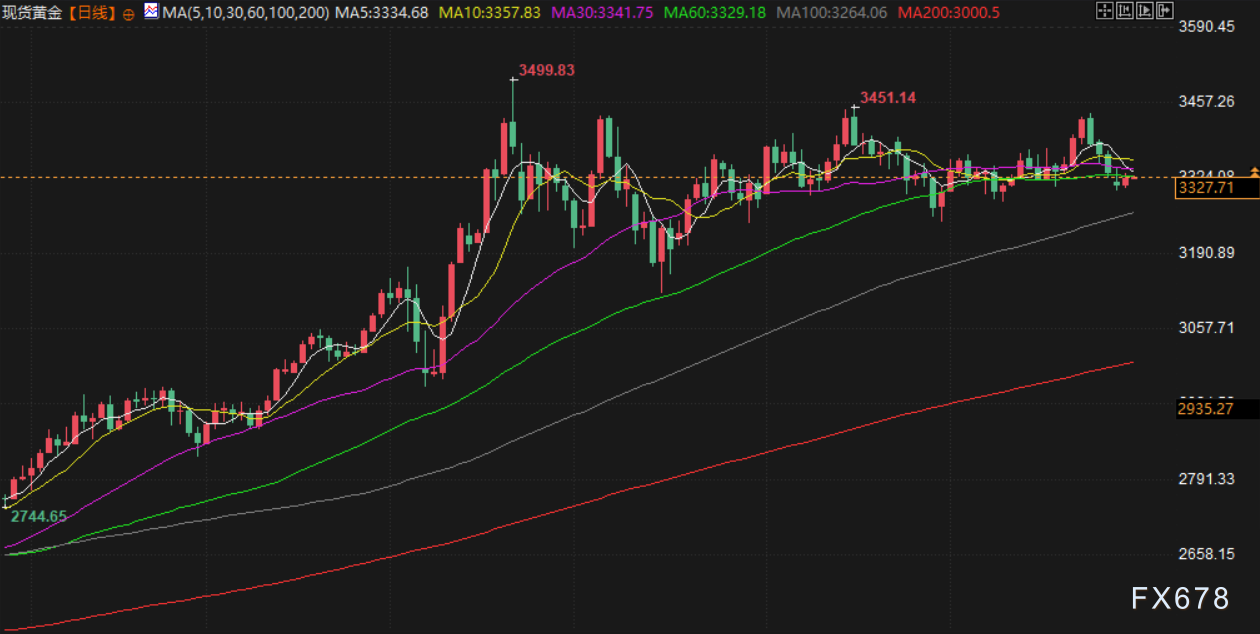Click the 3590.45 price axis label

click(x=1206, y=26)
